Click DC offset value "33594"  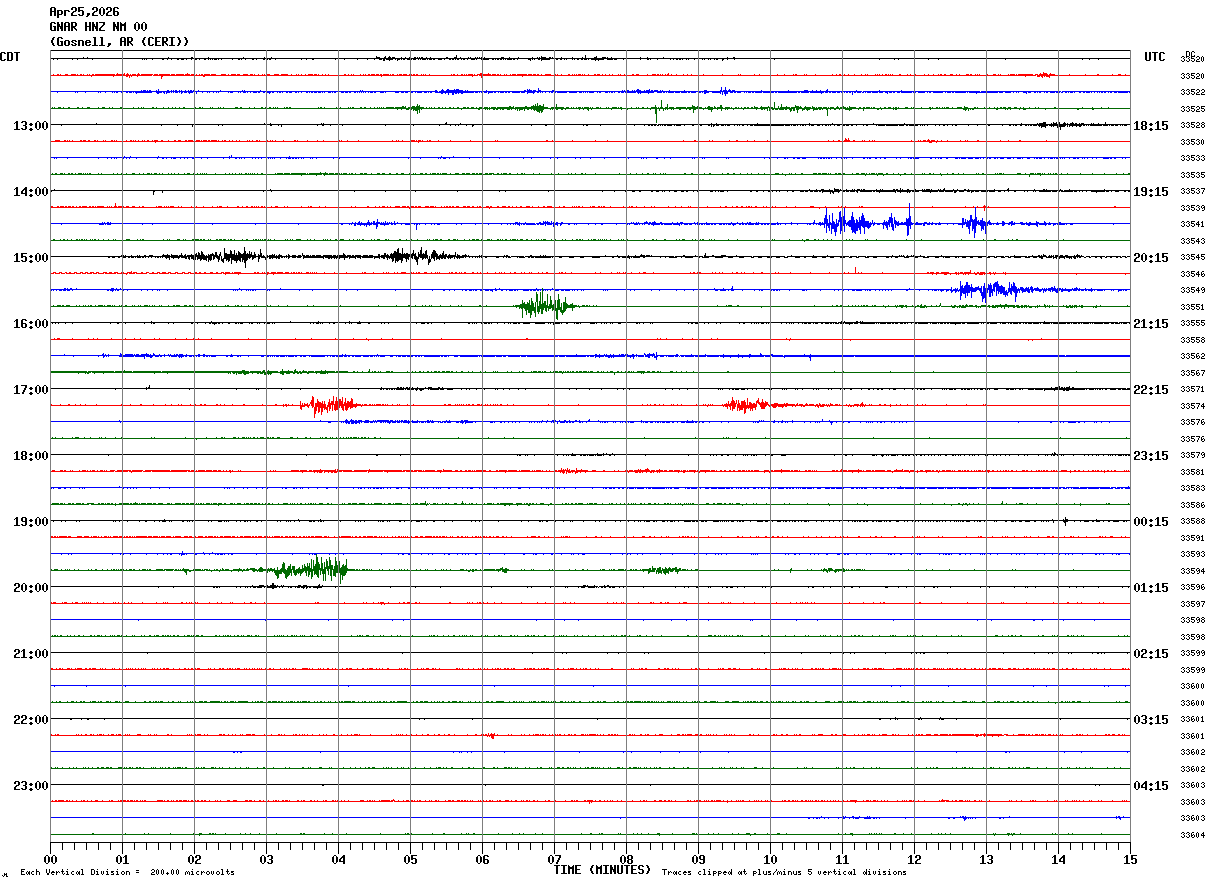1192,571
